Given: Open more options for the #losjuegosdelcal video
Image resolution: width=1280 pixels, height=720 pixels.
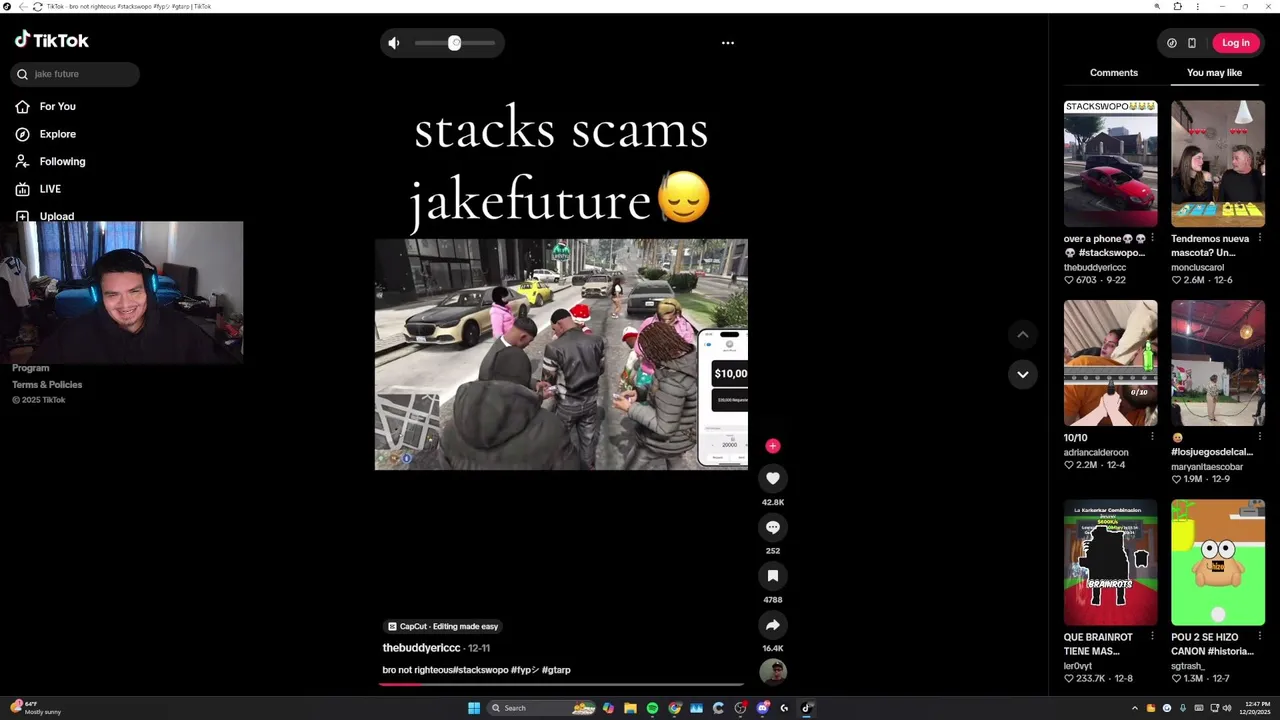Looking at the screenshot, I should [1259, 437].
